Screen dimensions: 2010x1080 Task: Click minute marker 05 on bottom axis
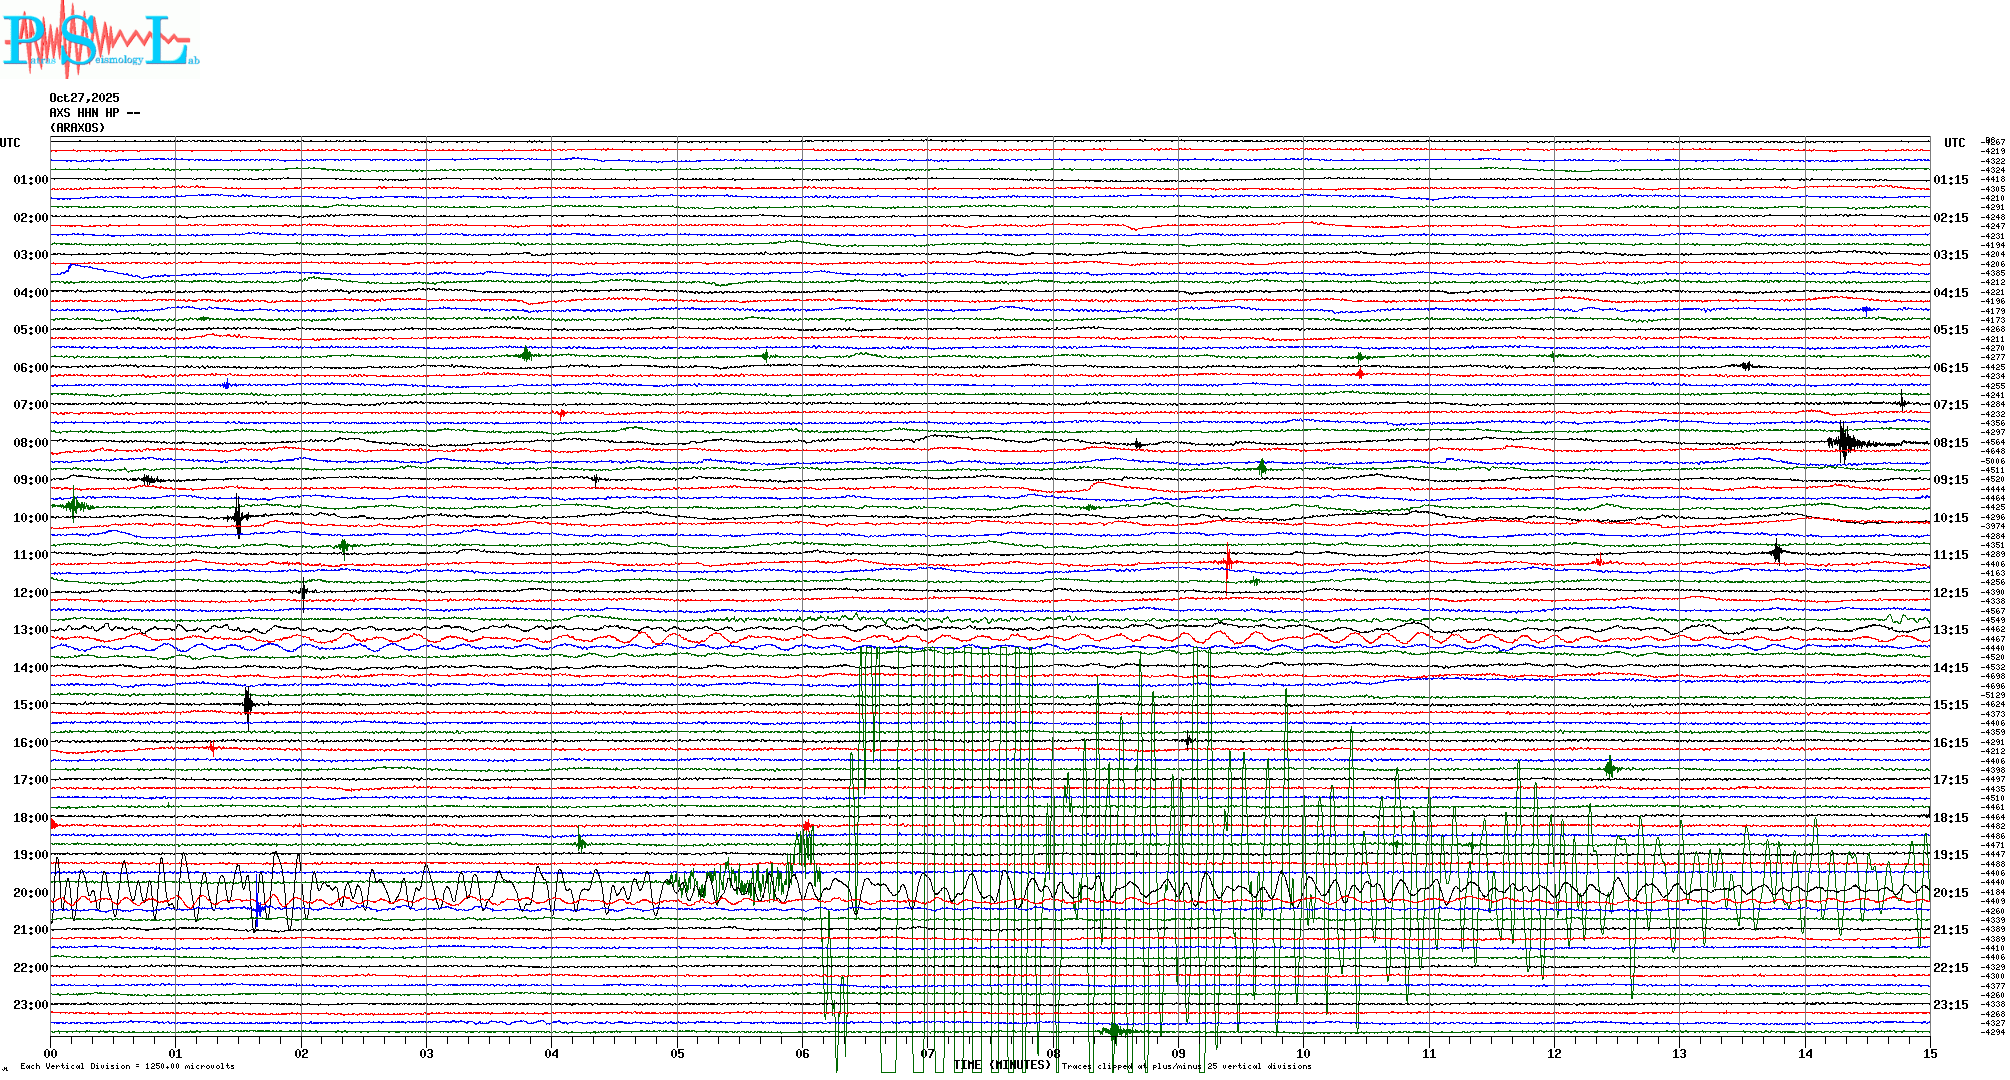(x=677, y=1053)
